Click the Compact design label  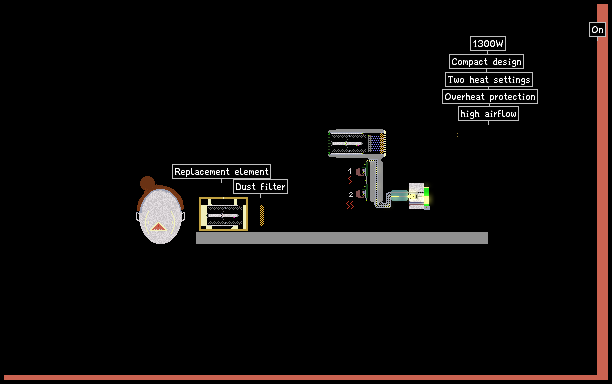[x=486, y=62]
